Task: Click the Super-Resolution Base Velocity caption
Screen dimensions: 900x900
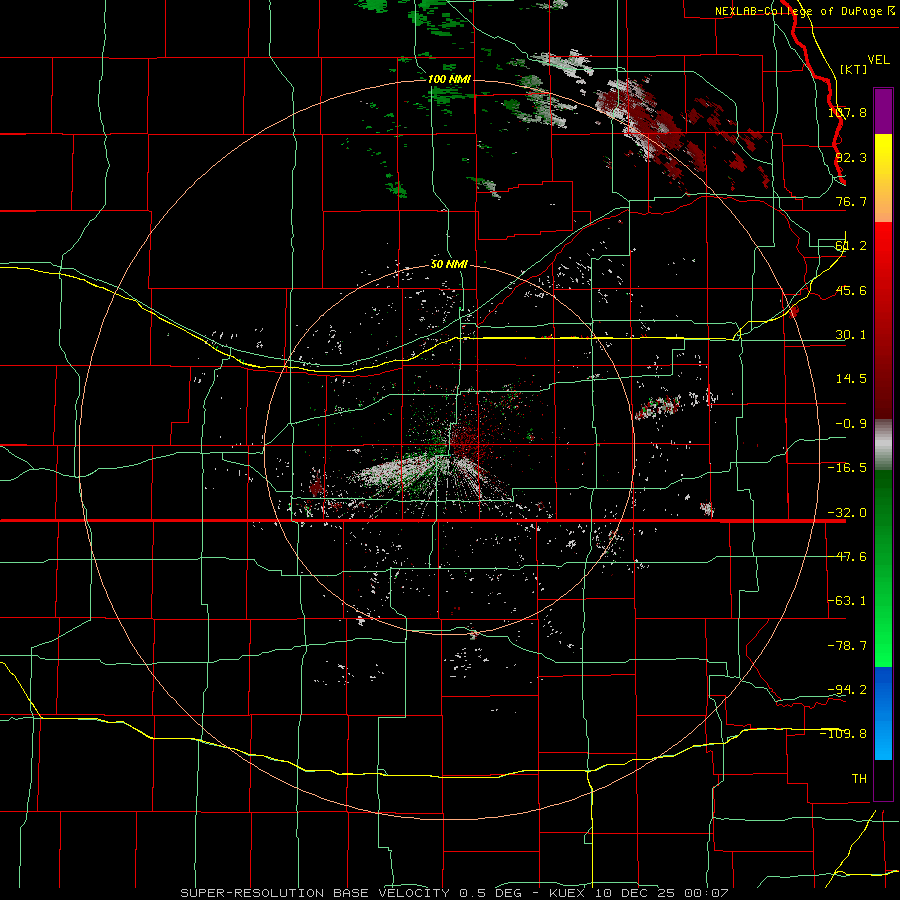Action: click(x=455, y=893)
